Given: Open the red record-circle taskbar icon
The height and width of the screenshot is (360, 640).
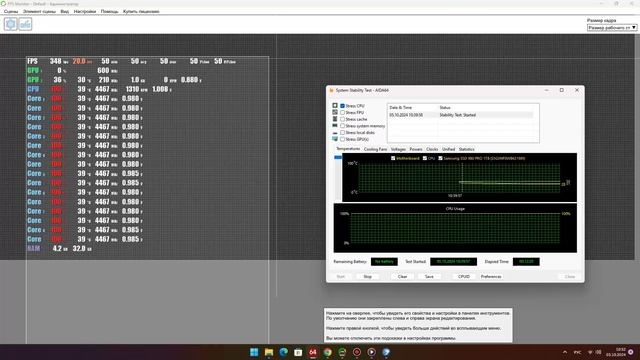Looking at the screenshot, I should [x=357, y=352].
